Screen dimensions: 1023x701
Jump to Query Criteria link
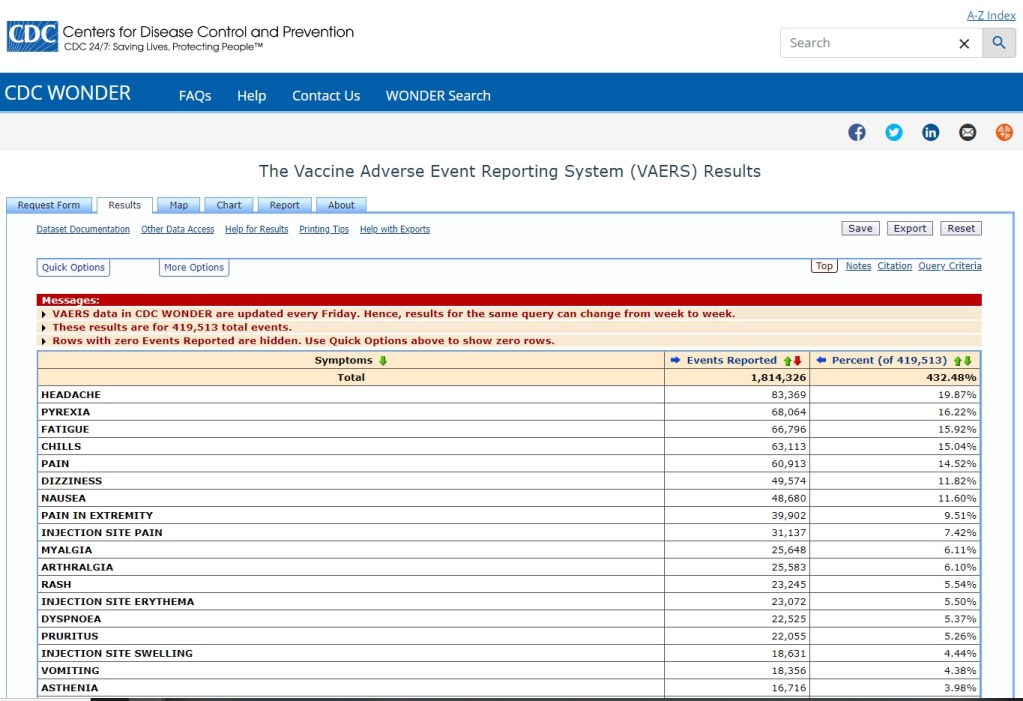[x=950, y=266]
